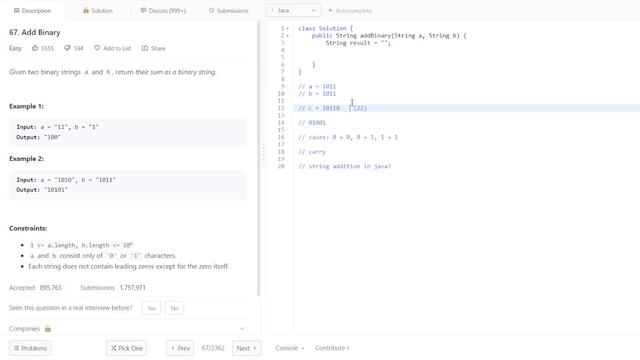Click the panel divider drag handle

point(263,153)
